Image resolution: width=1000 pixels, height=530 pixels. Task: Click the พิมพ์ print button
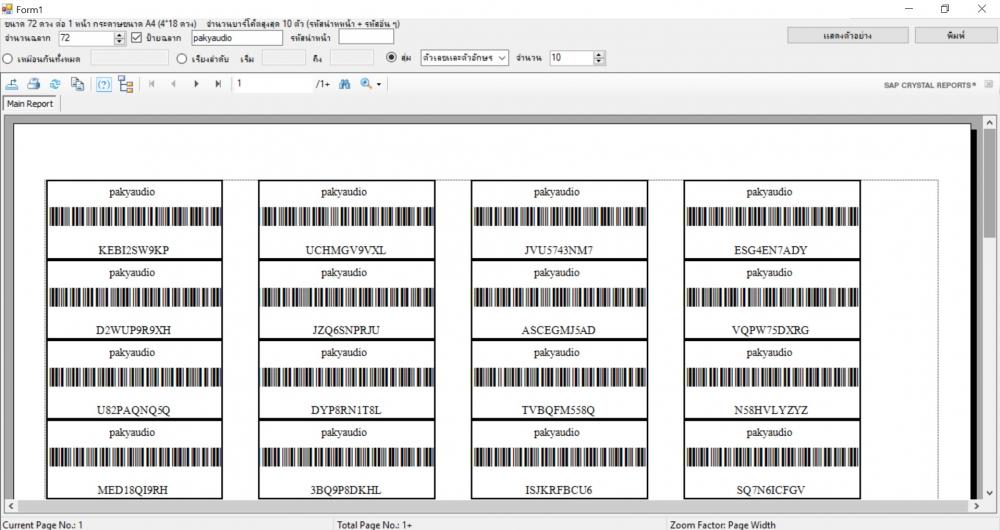click(955, 36)
